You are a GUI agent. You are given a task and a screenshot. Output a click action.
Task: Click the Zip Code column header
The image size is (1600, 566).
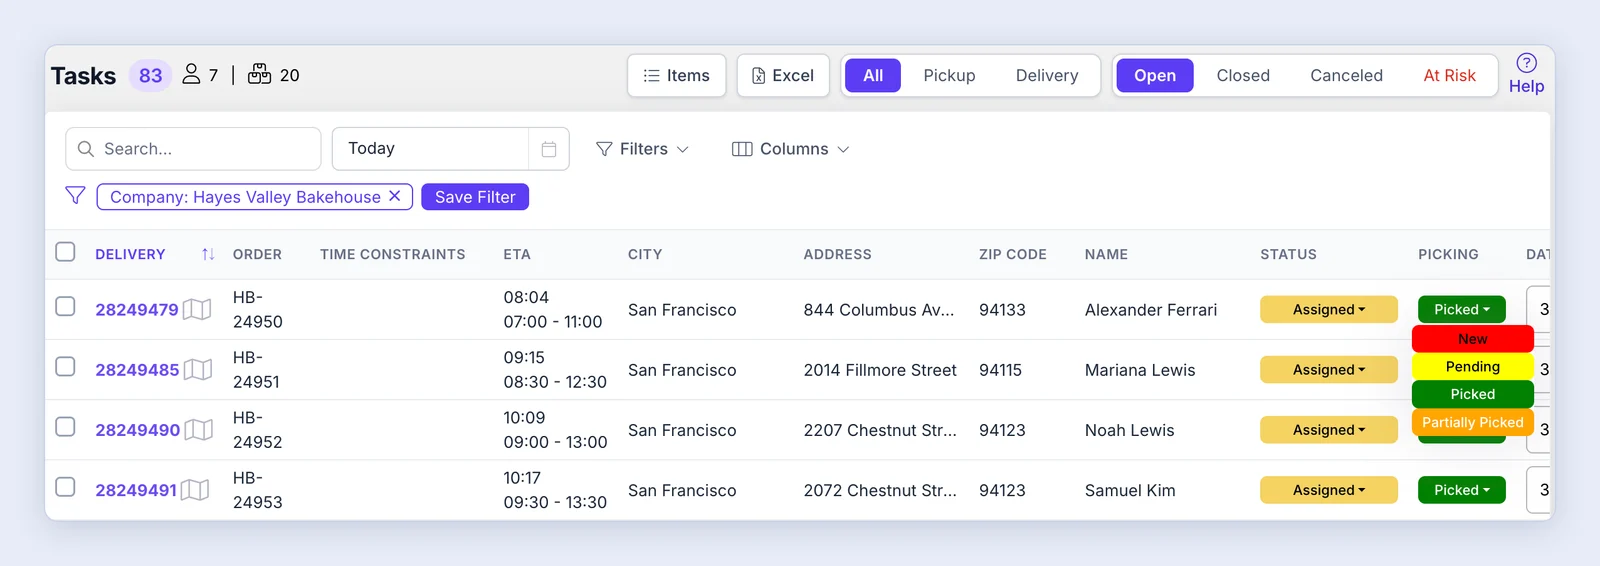[x=1013, y=254]
